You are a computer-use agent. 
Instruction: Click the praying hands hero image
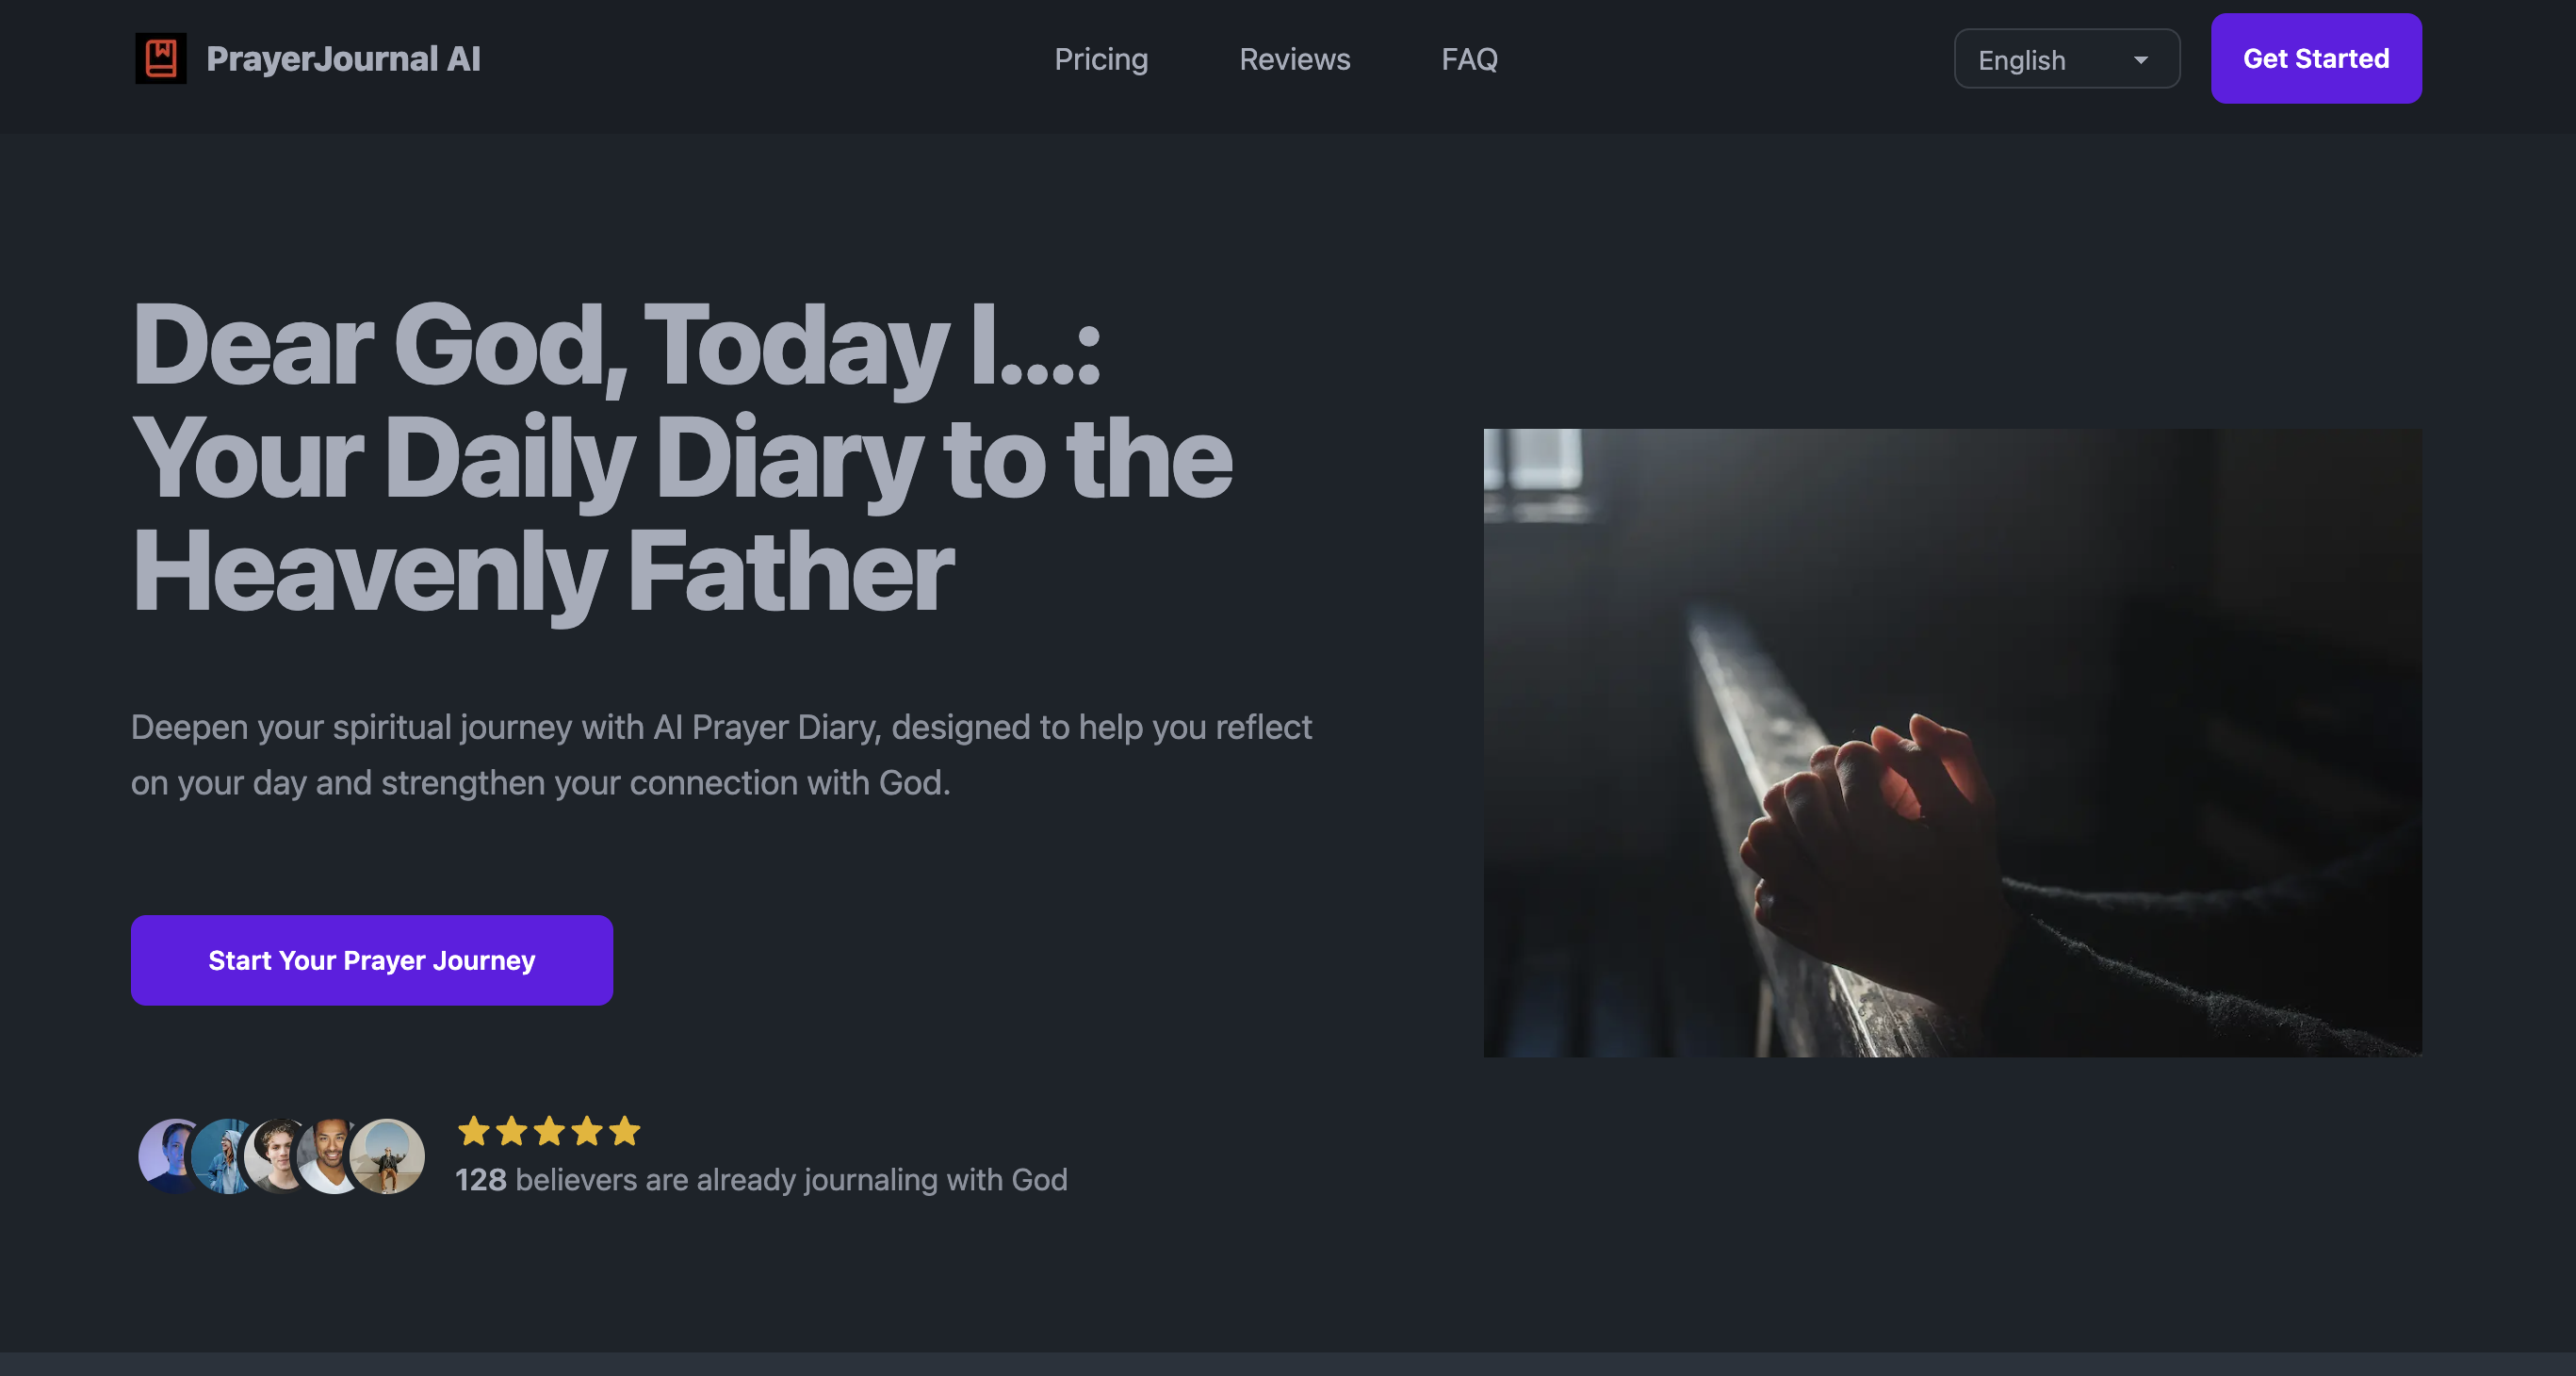click(1952, 743)
